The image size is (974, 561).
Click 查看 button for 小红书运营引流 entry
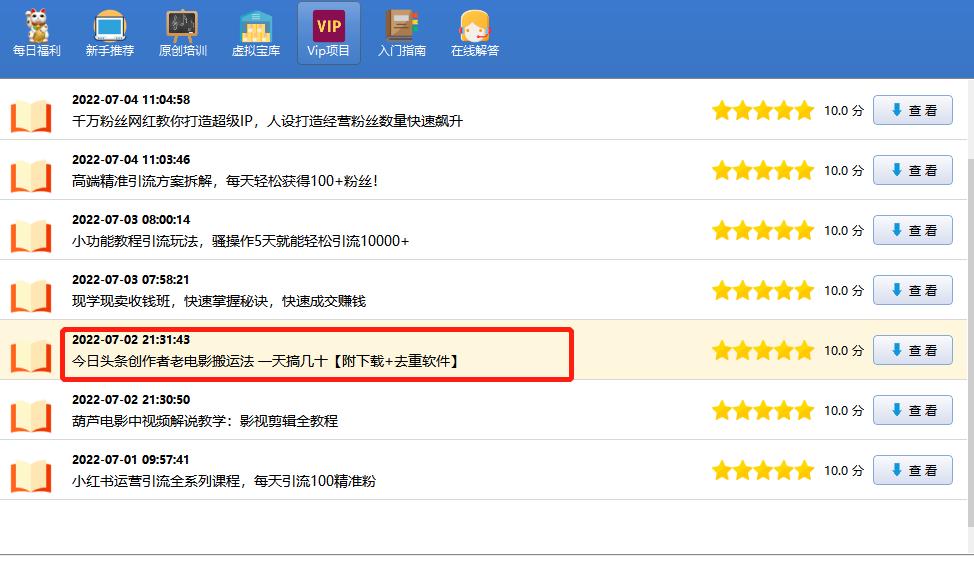[913, 470]
